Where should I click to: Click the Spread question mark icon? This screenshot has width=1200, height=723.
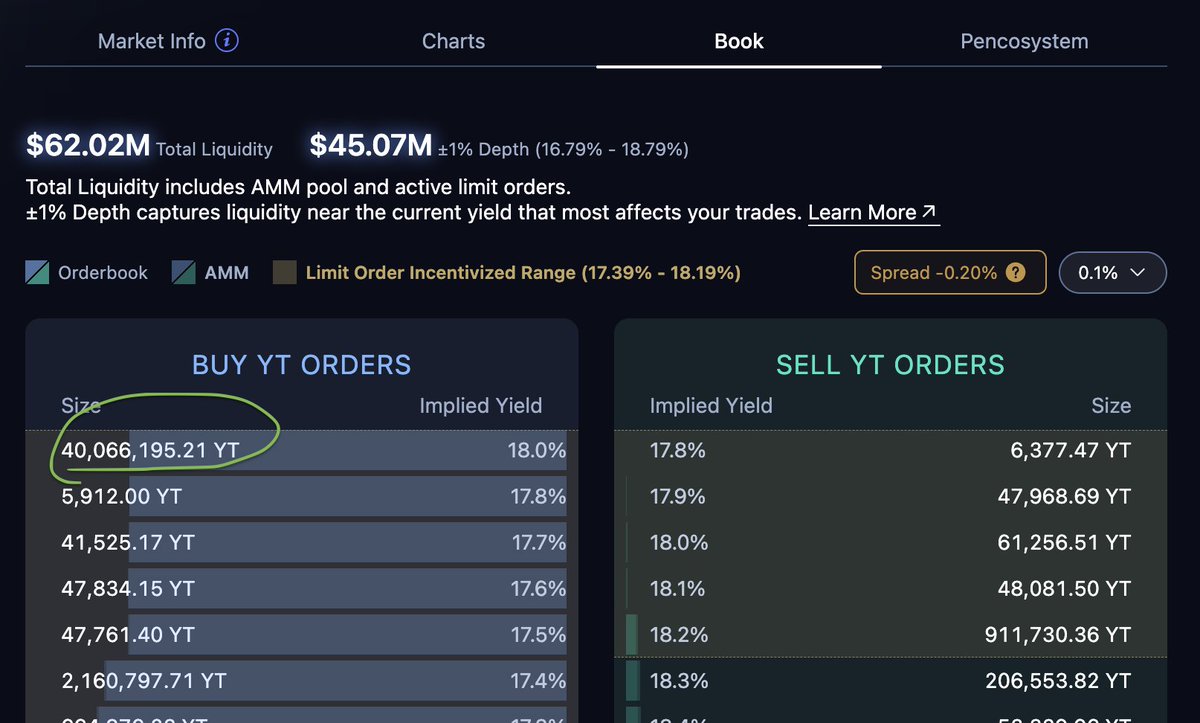point(1015,272)
